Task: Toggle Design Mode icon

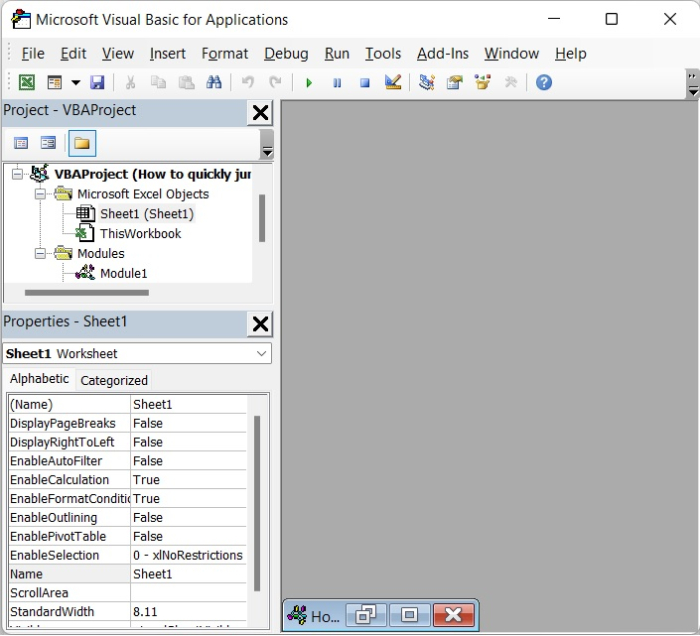Action: coord(393,83)
